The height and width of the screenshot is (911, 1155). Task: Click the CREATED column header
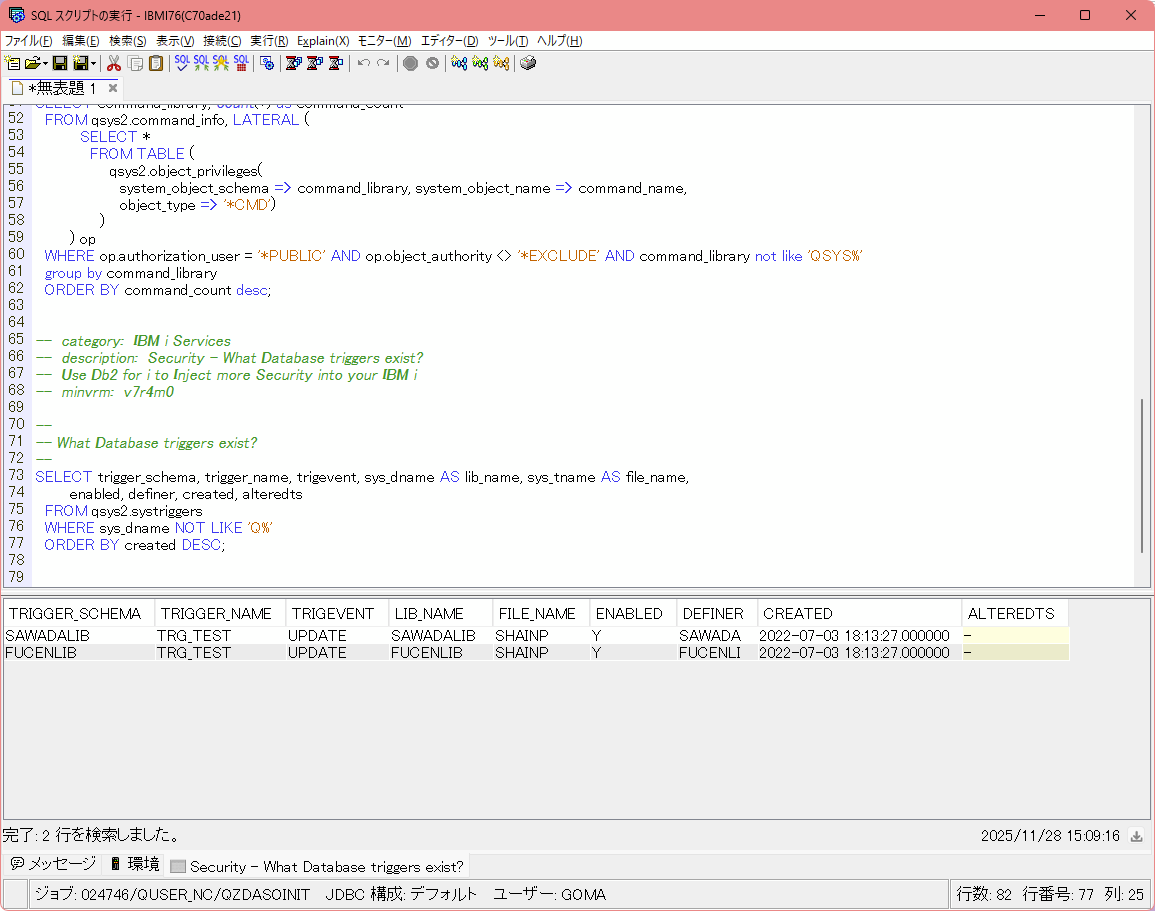(797, 613)
